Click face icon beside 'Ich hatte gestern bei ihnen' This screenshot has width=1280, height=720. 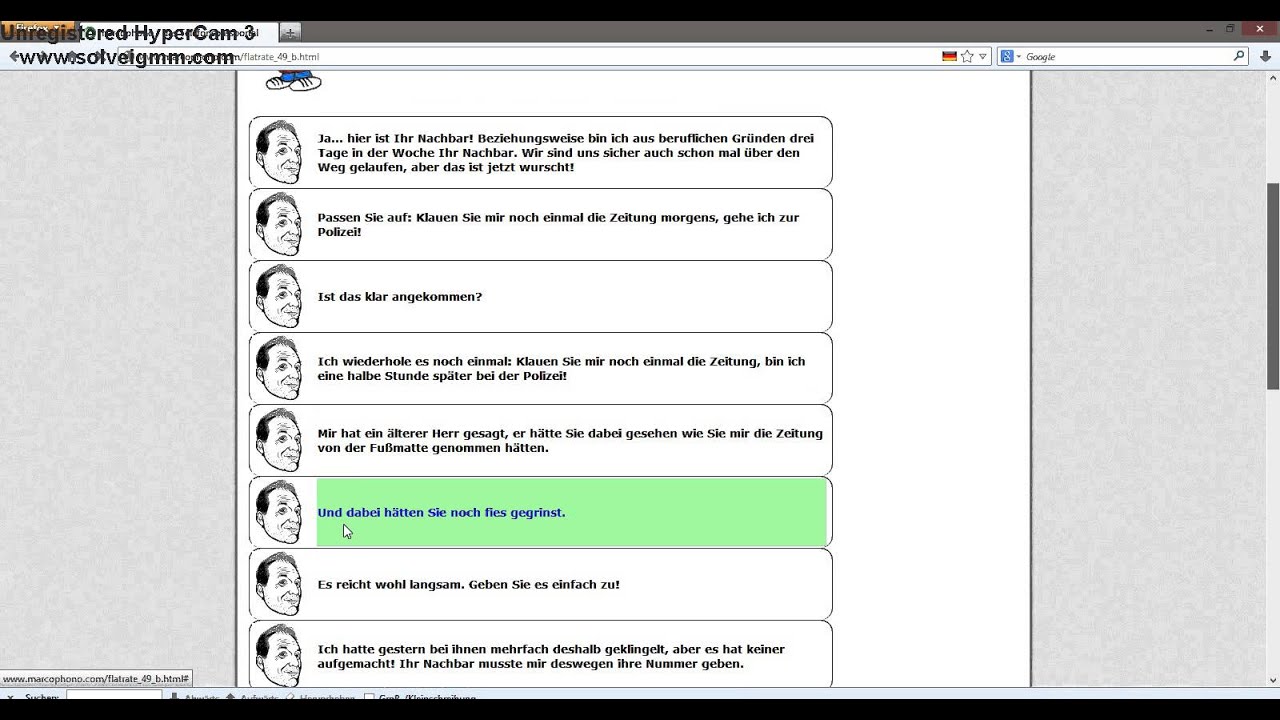point(279,656)
